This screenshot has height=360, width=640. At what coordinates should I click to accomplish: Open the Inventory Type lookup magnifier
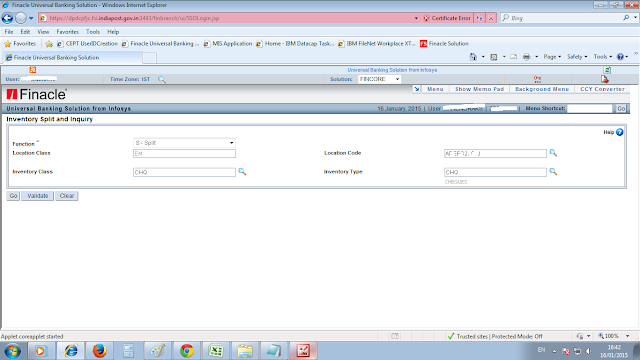pos(553,172)
